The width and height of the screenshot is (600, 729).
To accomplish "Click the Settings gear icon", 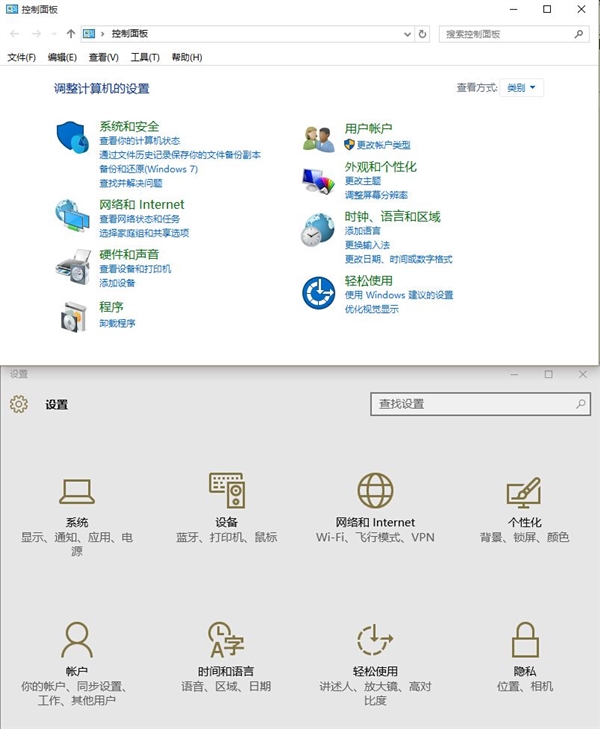I will click(19, 404).
